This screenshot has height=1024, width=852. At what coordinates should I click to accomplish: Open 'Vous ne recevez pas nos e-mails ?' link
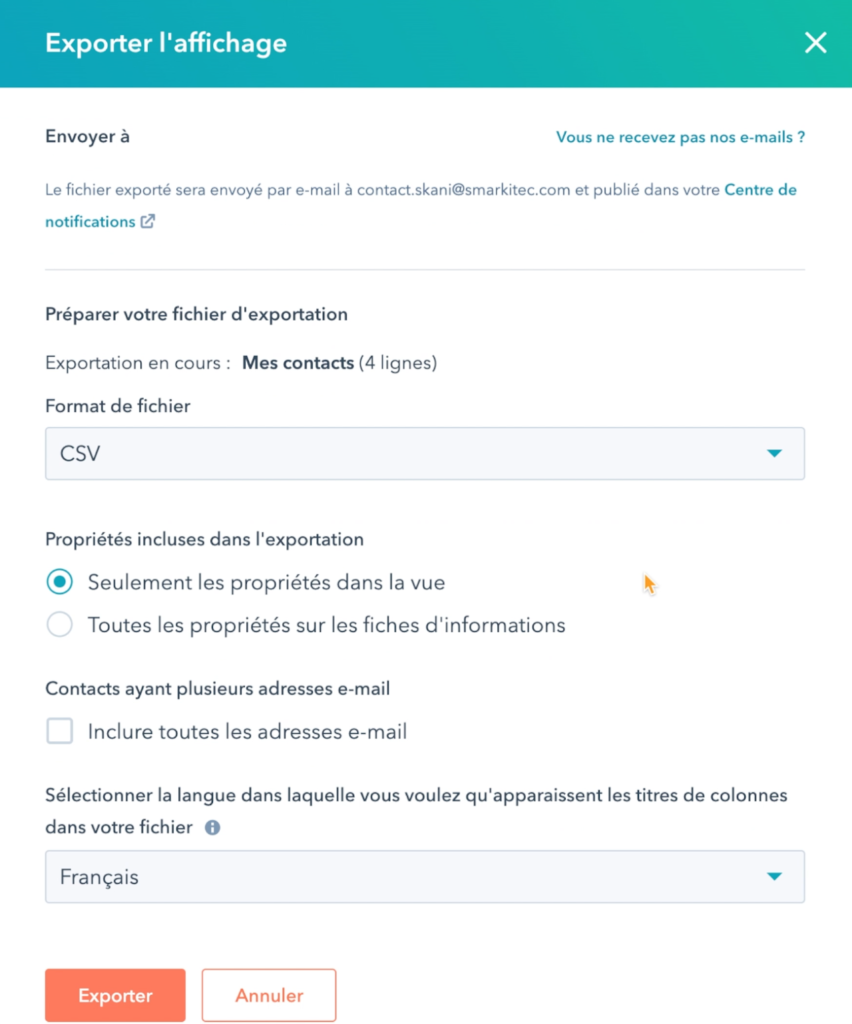[x=680, y=137]
